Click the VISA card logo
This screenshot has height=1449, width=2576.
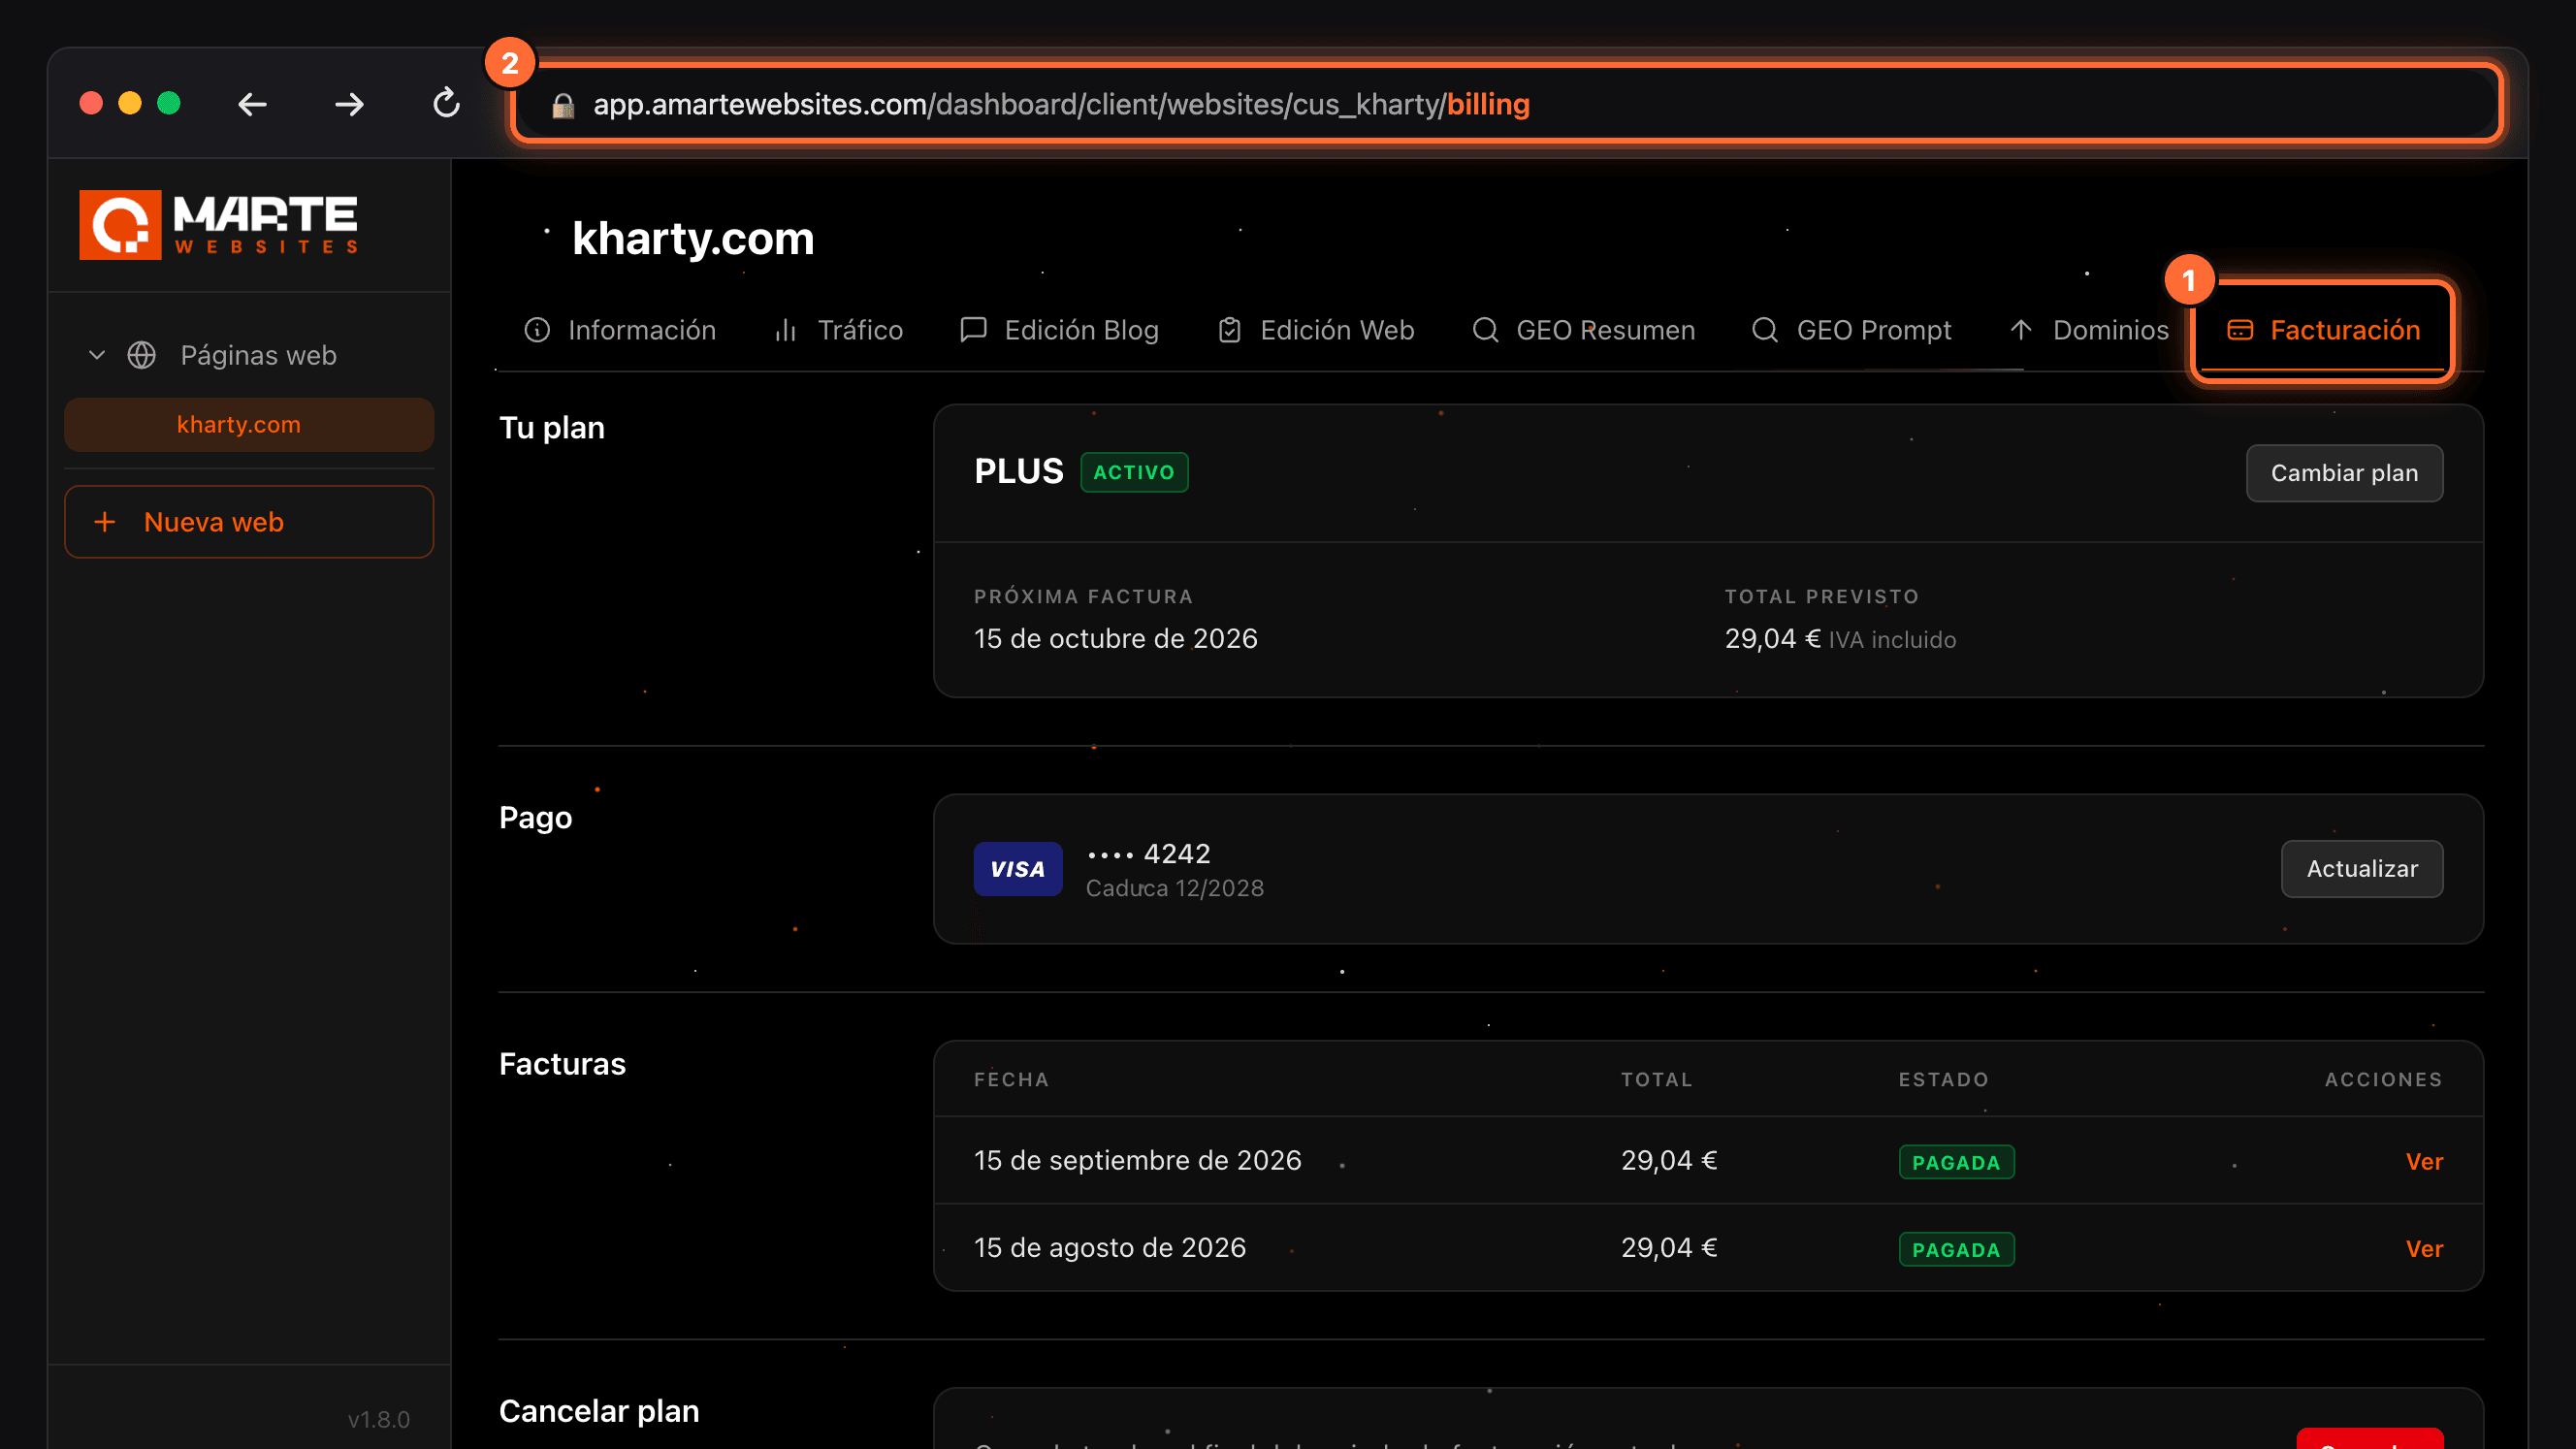pos(1018,869)
